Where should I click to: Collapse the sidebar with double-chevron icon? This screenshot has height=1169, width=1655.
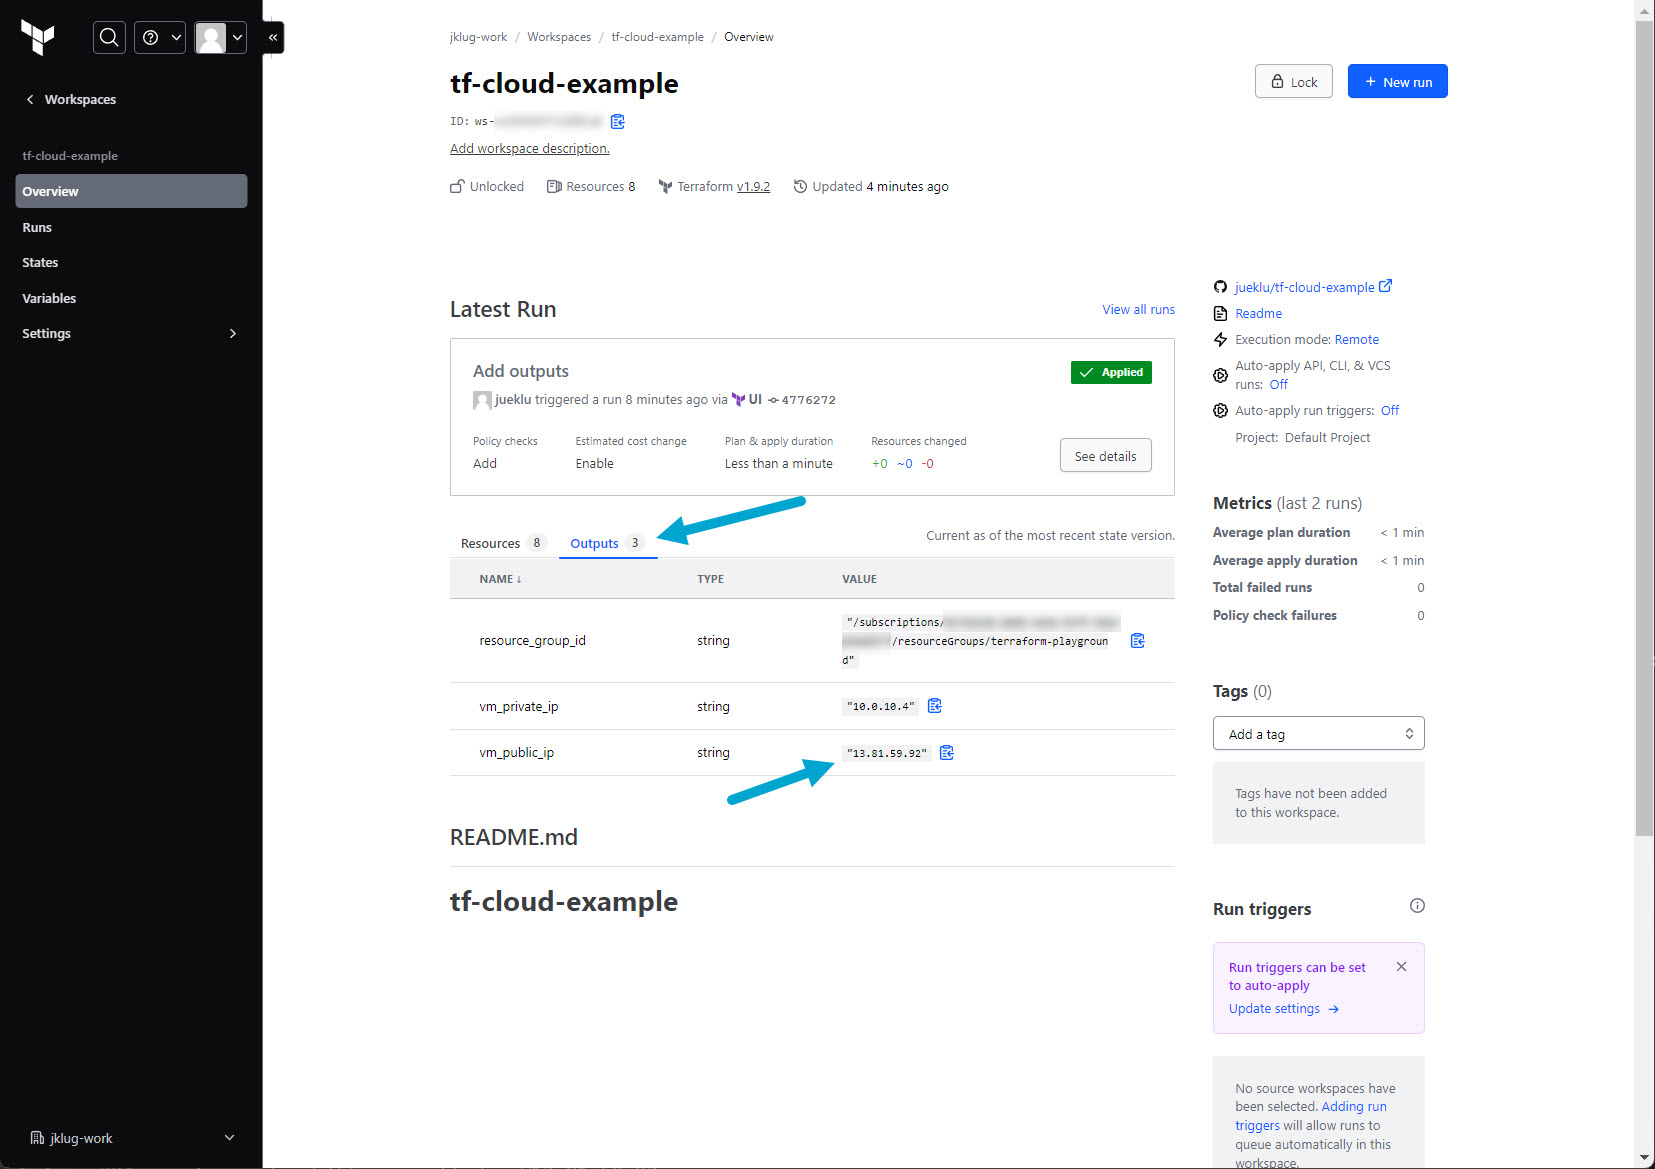(x=273, y=38)
